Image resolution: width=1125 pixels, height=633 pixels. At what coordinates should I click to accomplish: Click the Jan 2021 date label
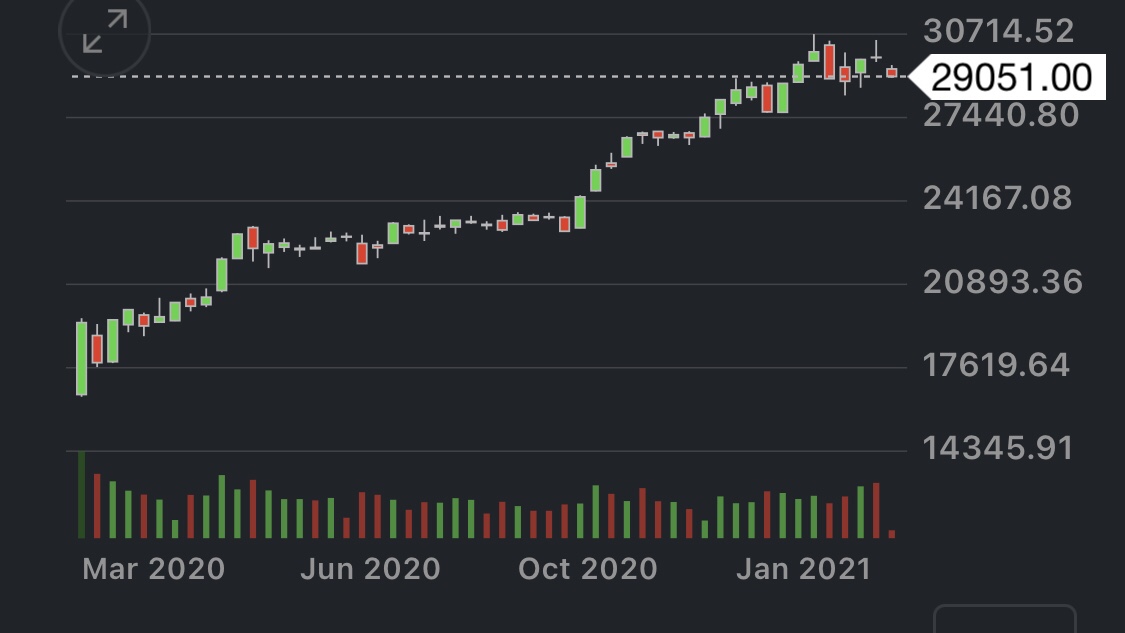click(803, 569)
